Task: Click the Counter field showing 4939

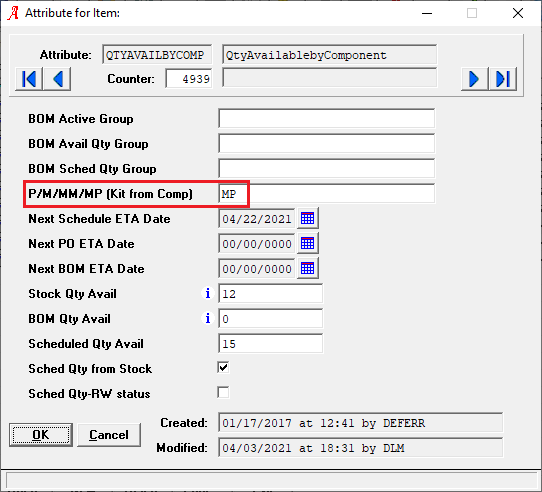Action: tap(189, 79)
